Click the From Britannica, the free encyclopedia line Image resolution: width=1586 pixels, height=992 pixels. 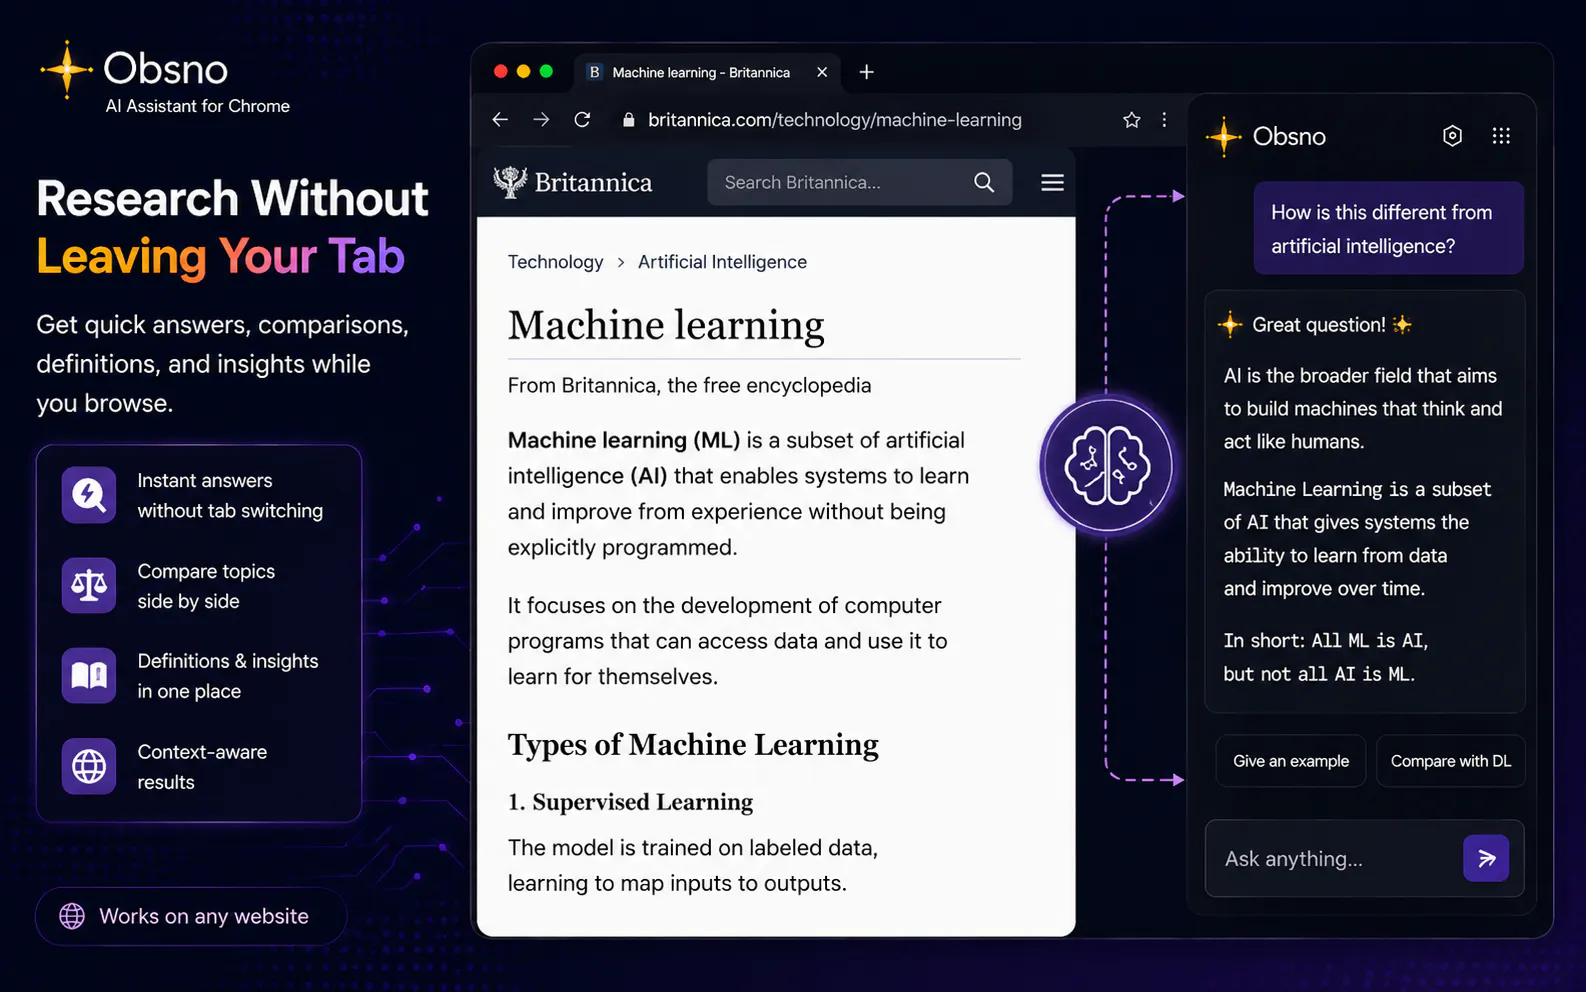689,386
